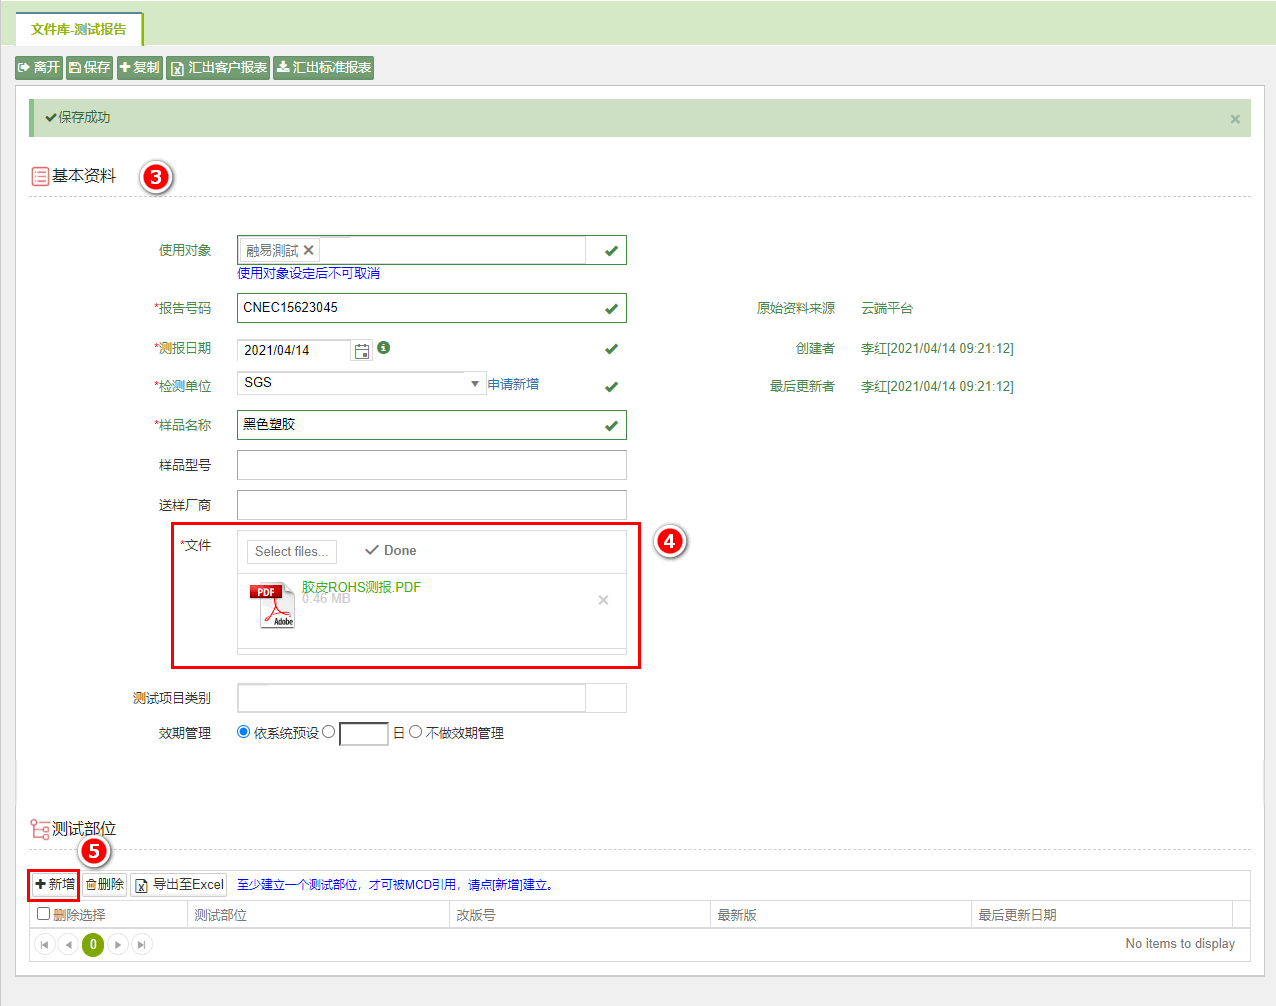The width and height of the screenshot is (1276, 1006).
Task: Switch to the 文件库-测试报告 tab
Action: 79,29
